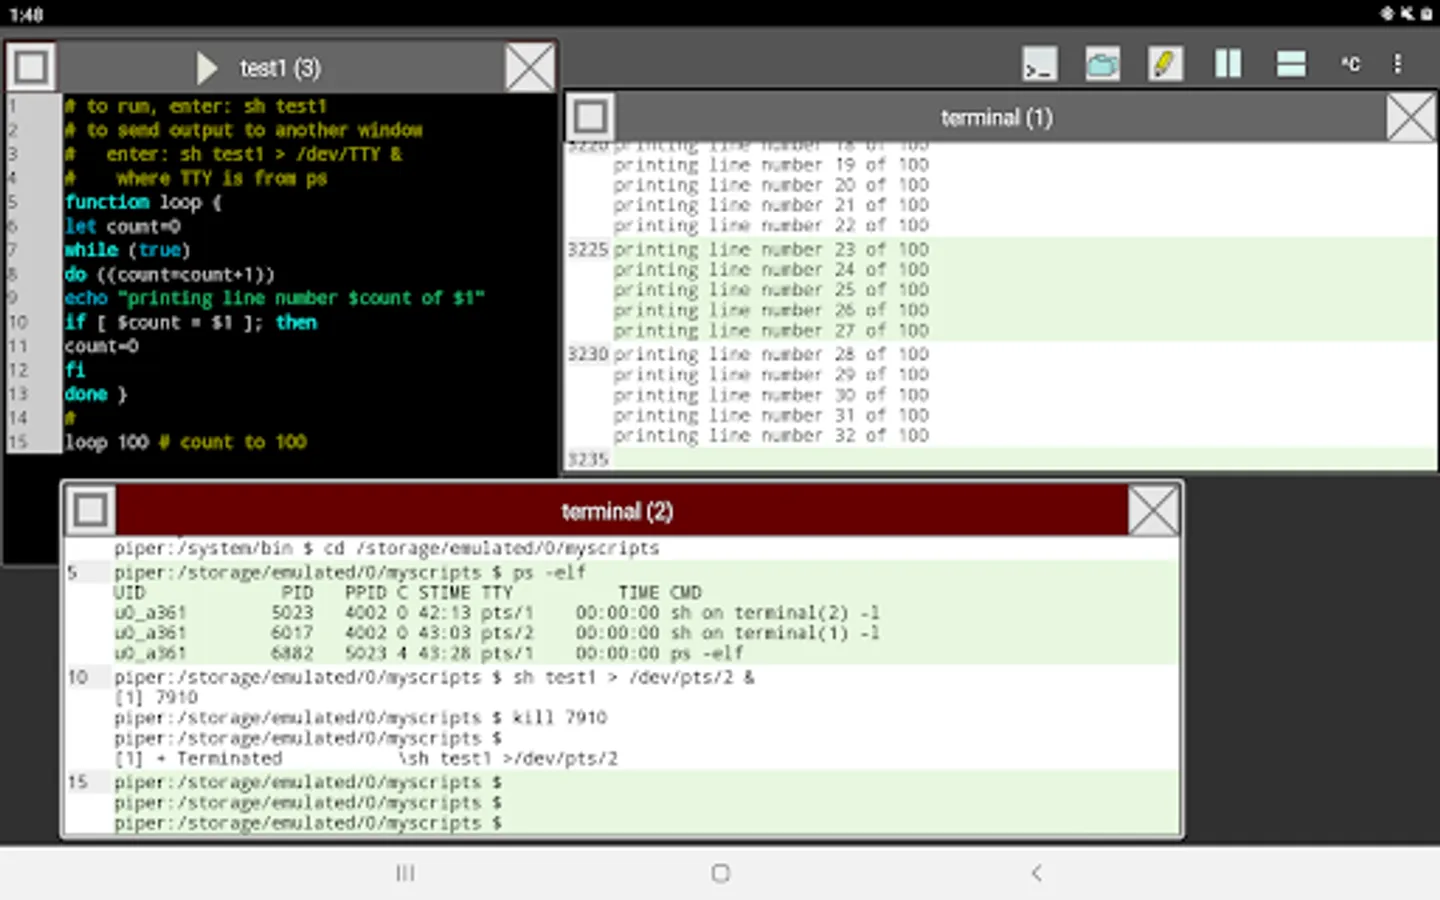Screen dimensions: 1440x900
Task: Open a new terminal window from toolbar
Action: [x=1039, y=65]
